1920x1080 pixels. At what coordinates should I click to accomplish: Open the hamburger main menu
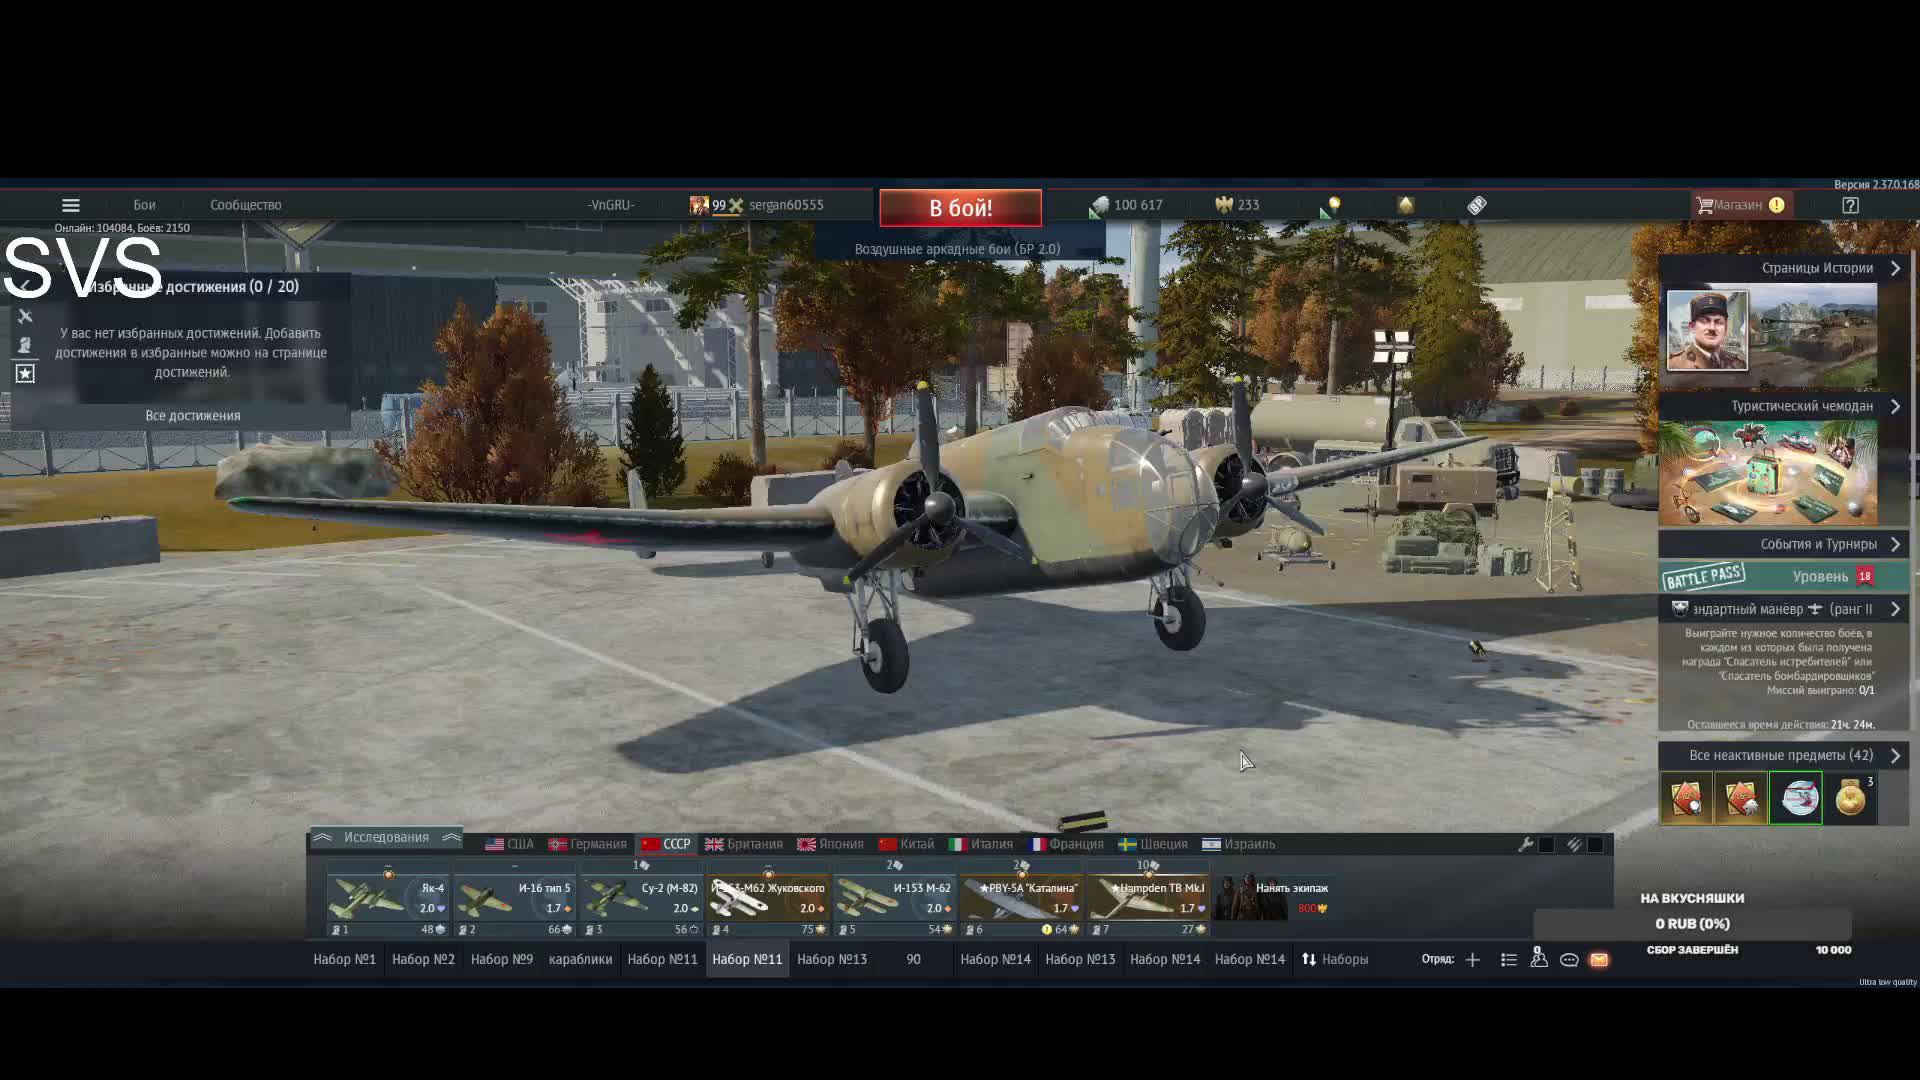pos(70,205)
